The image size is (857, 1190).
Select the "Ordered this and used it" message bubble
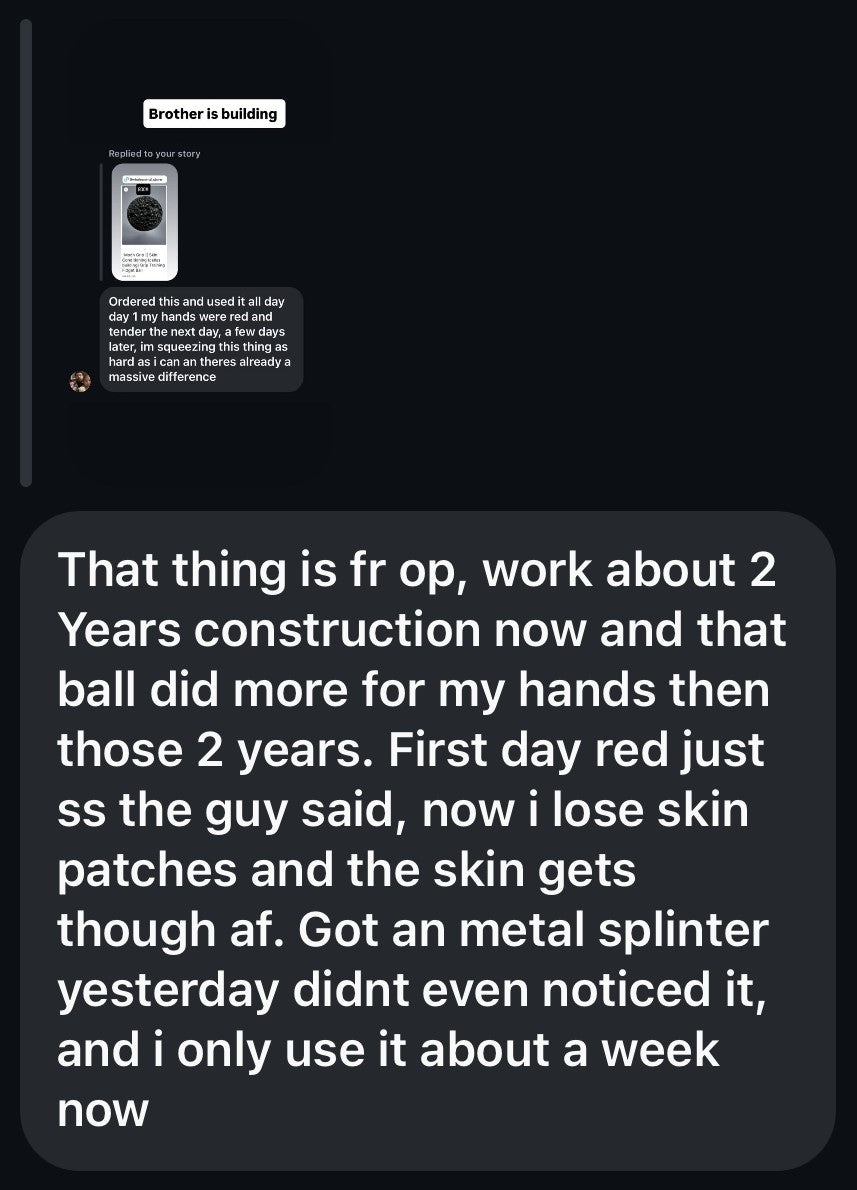200,339
